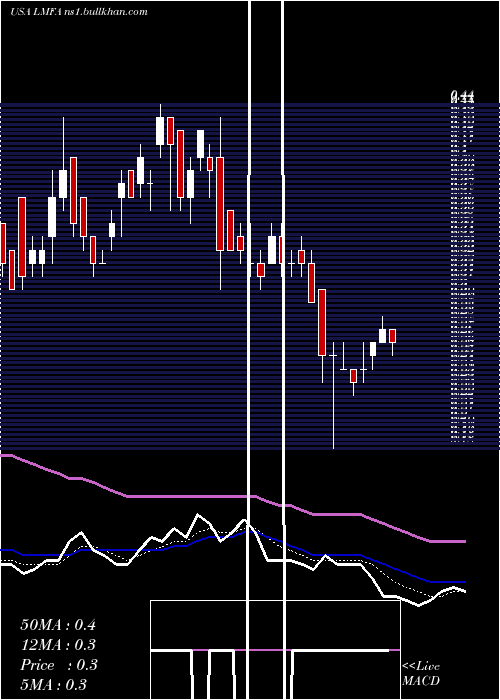Click the purple 50MA line in lower panel
The height and width of the screenshot is (700, 500).
[233, 496]
